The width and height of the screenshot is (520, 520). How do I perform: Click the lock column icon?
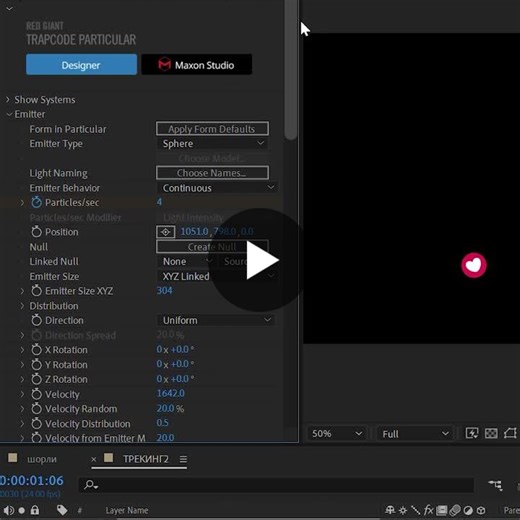(x=35, y=510)
